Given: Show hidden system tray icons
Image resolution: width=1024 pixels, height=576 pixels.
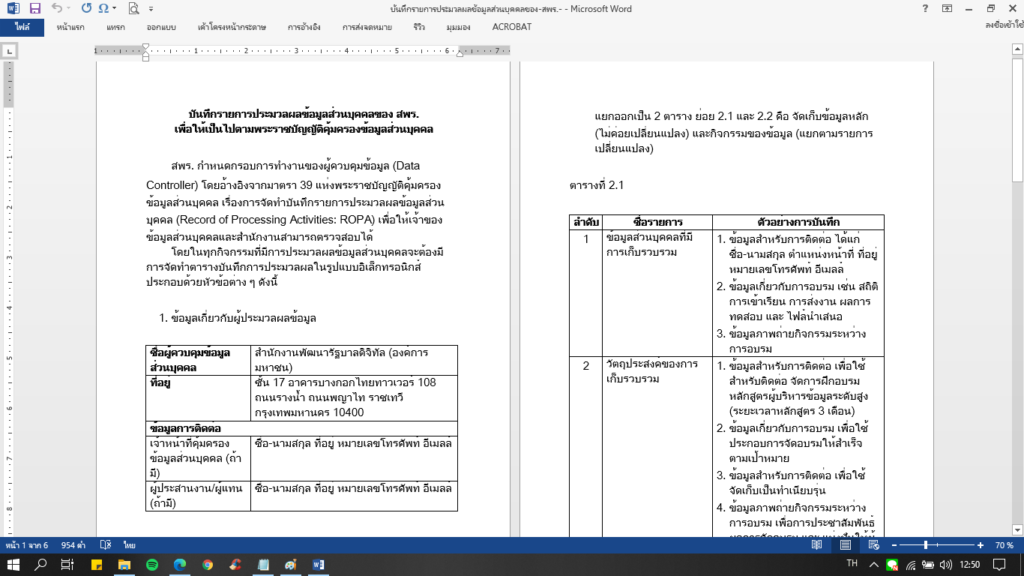Looking at the screenshot, I should pyautogui.click(x=874, y=565).
